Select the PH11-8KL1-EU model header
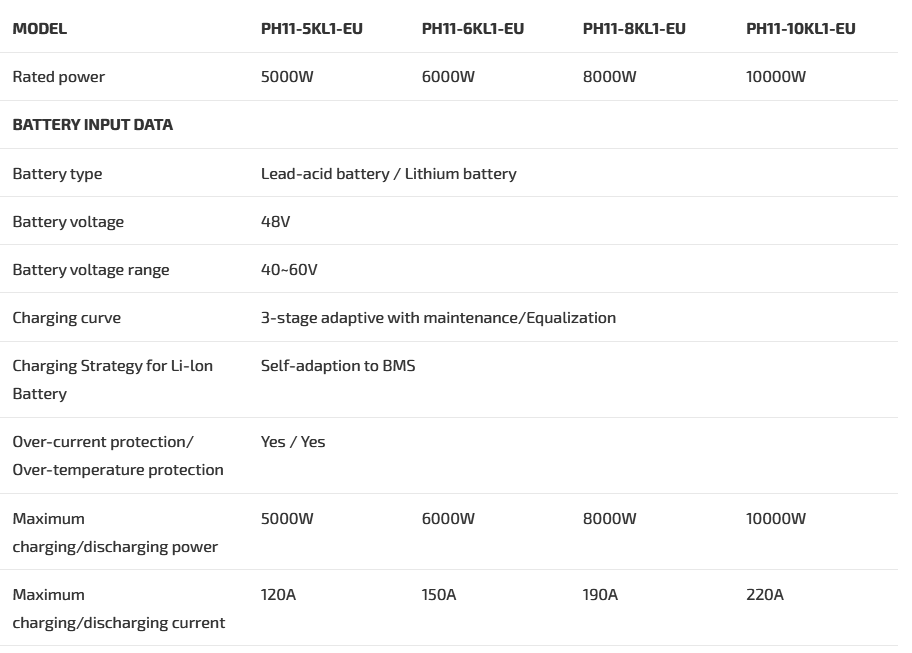This screenshot has width=912, height=653. pyautogui.click(x=634, y=29)
